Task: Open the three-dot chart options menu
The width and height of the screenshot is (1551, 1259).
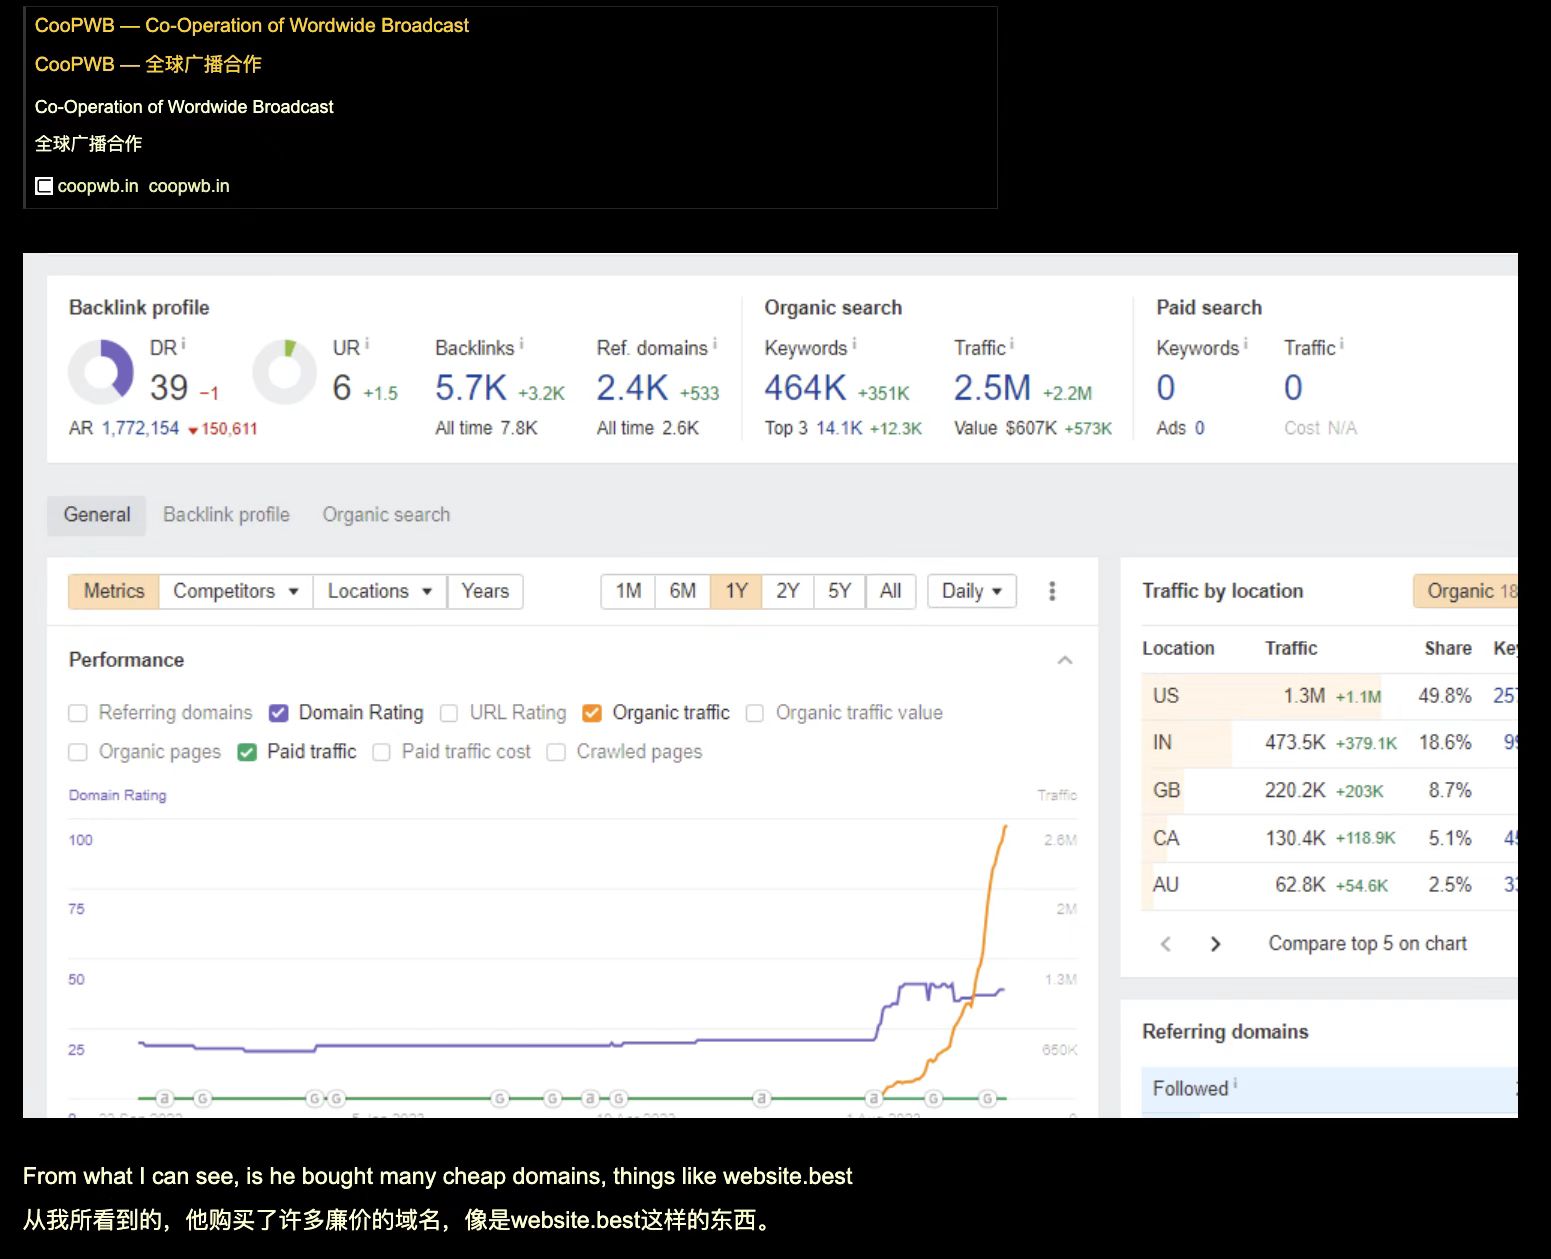Action: pyautogui.click(x=1052, y=591)
